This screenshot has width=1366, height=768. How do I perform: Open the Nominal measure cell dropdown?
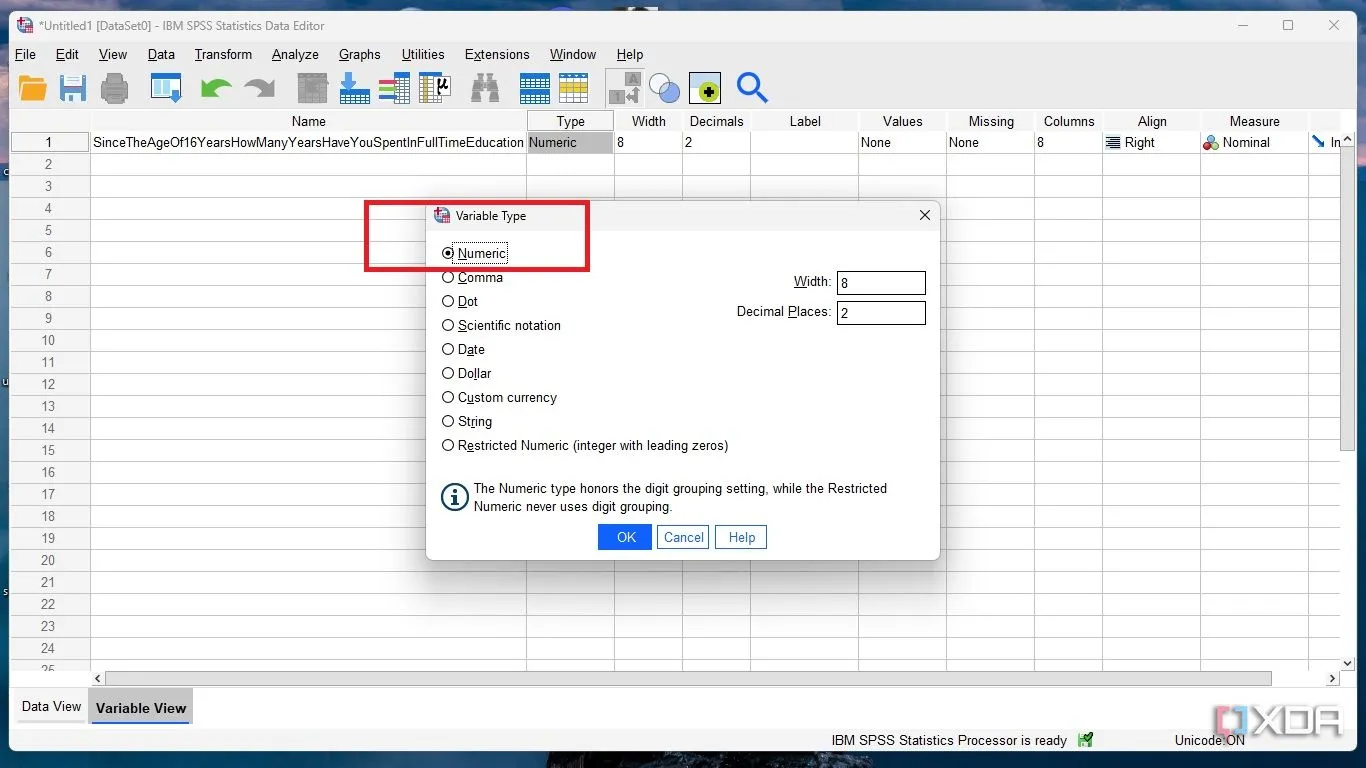[x=1254, y=142]
